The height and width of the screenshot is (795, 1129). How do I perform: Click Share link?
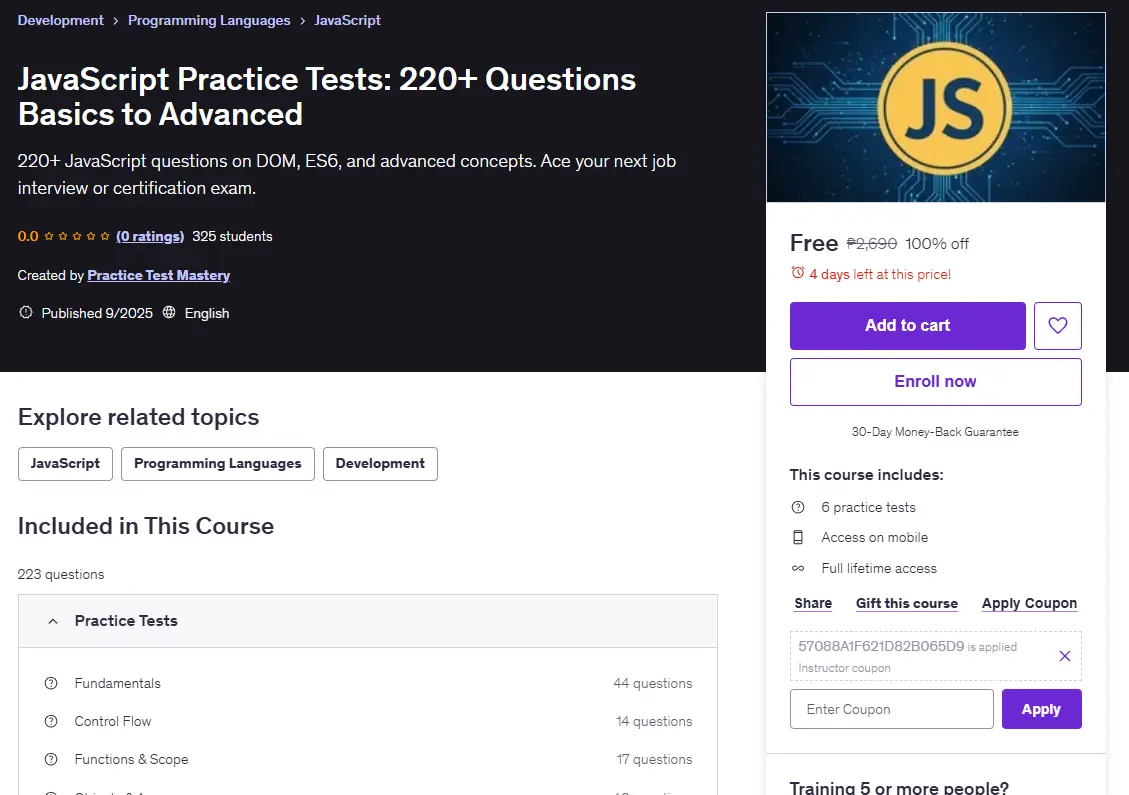(x=813, y=603)
